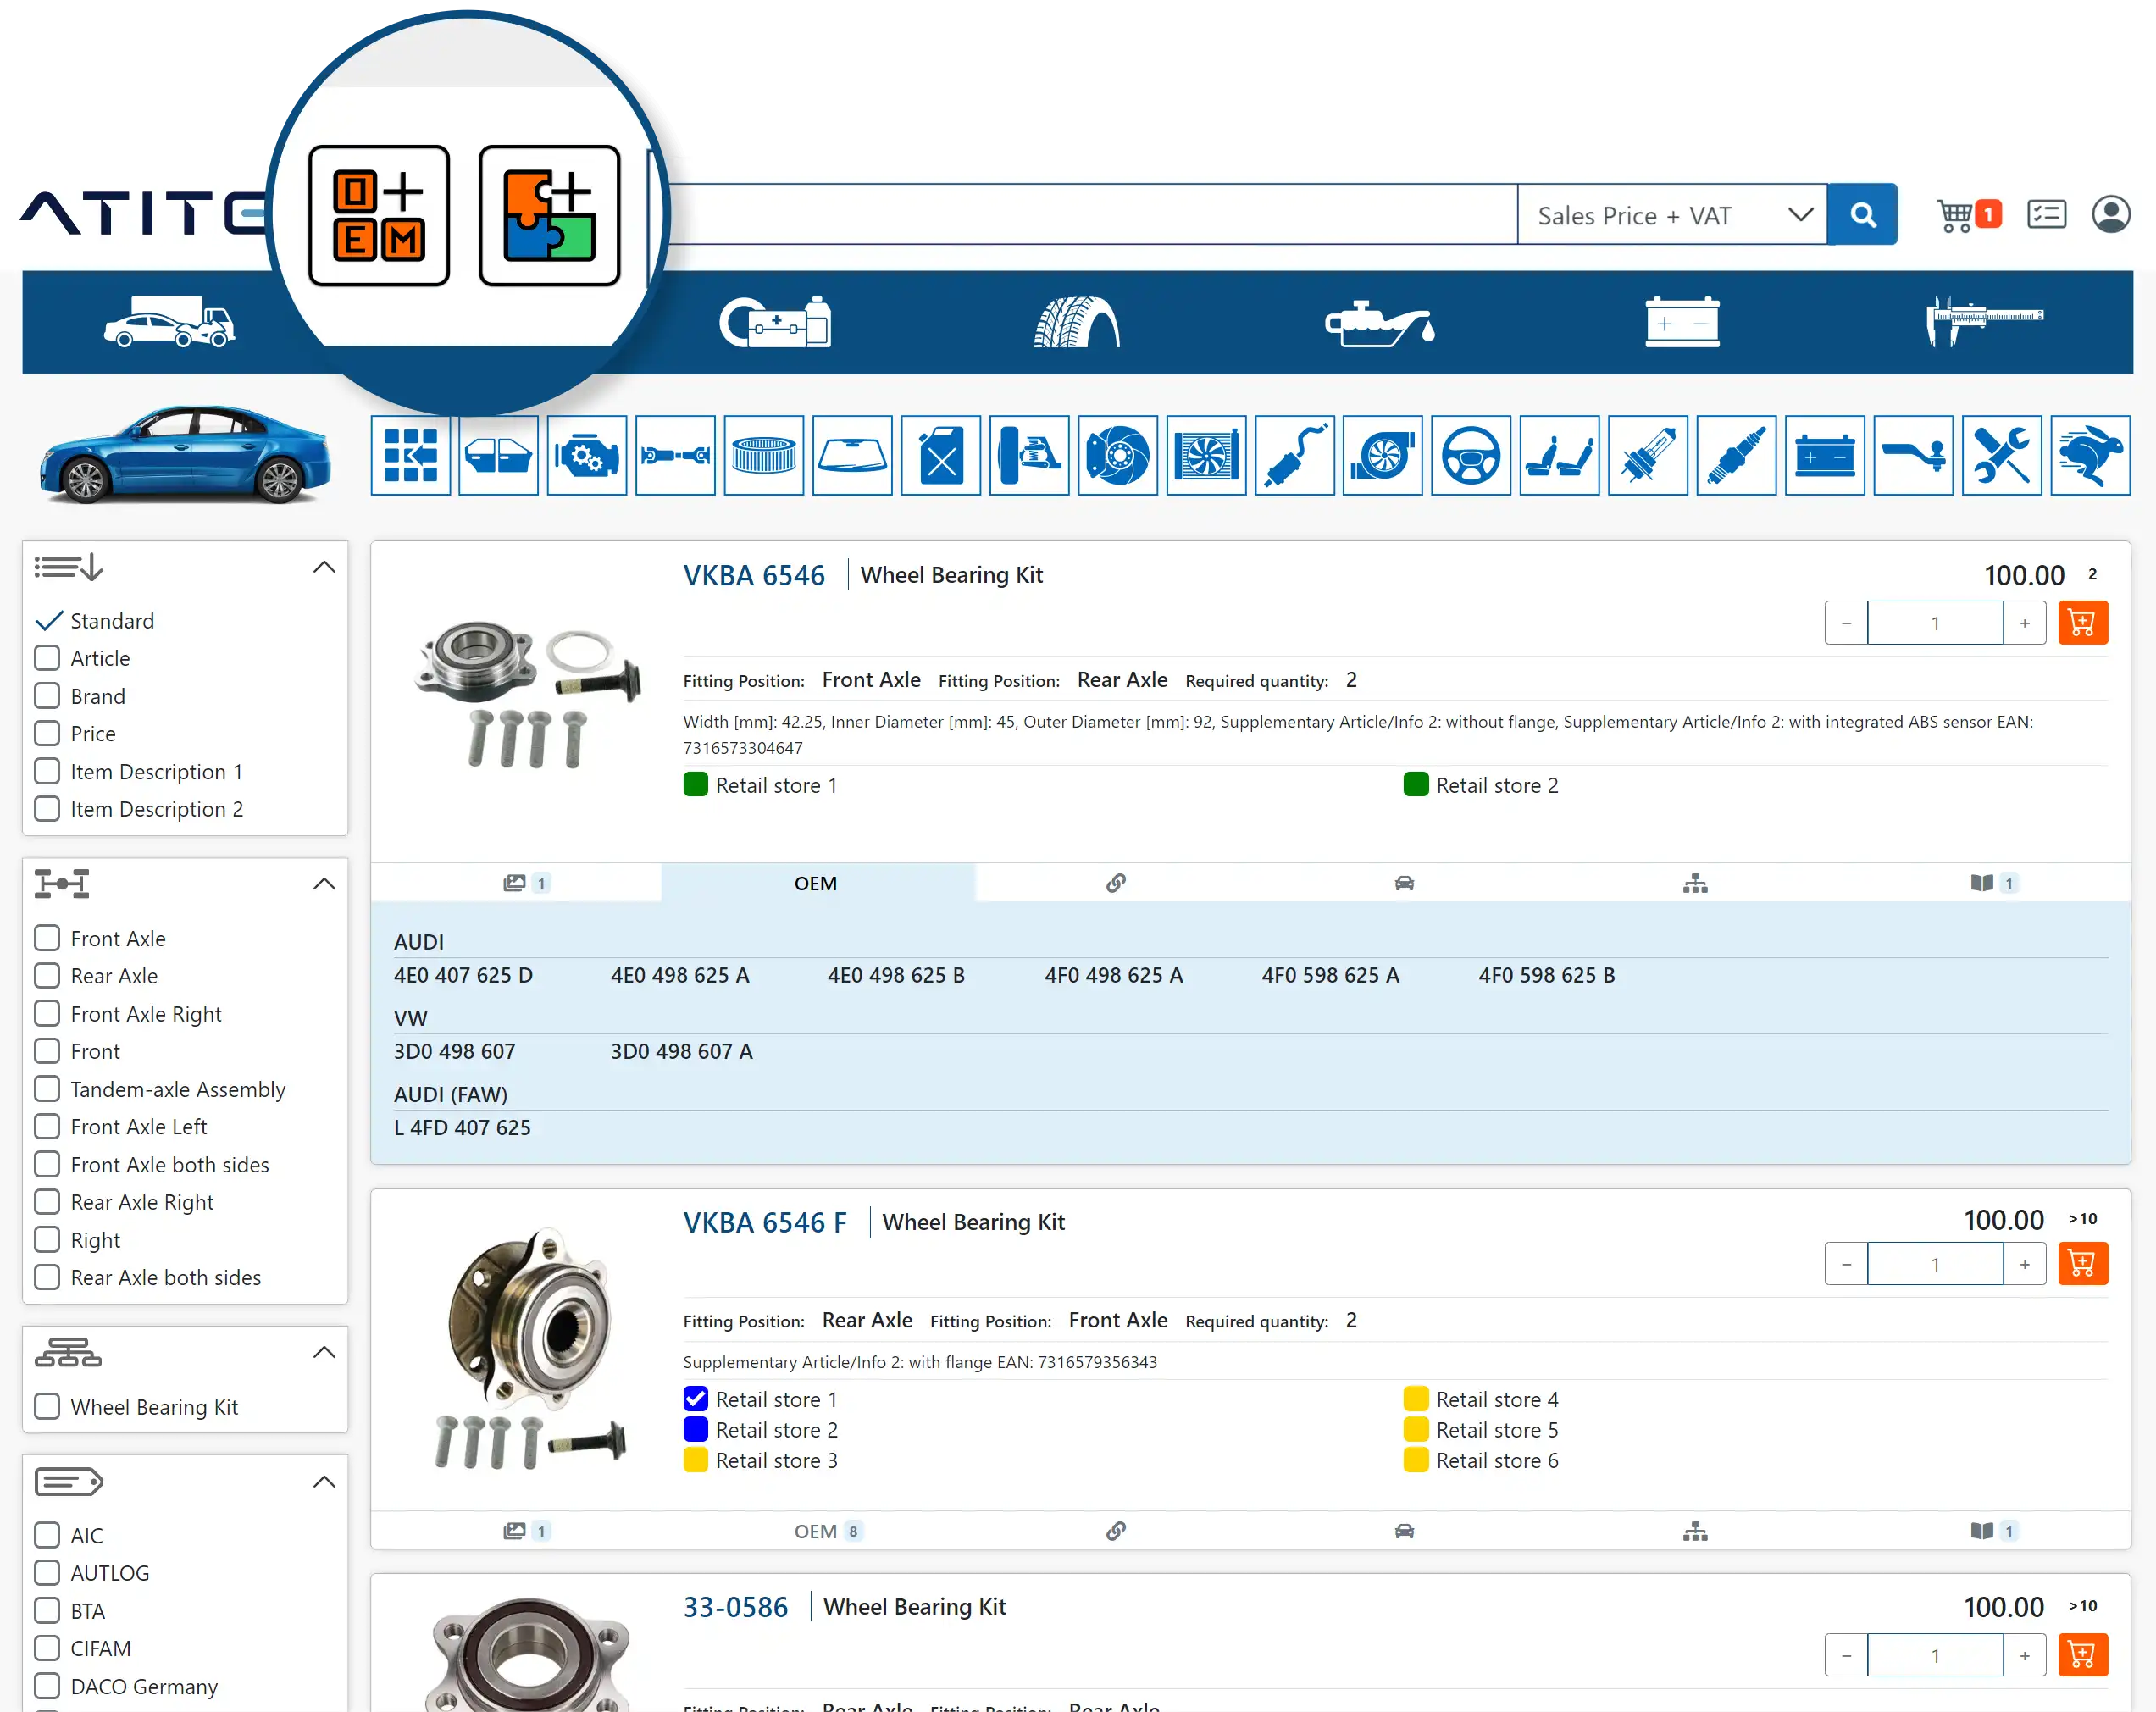Open the spark plug category icon

coord(1737,456)
